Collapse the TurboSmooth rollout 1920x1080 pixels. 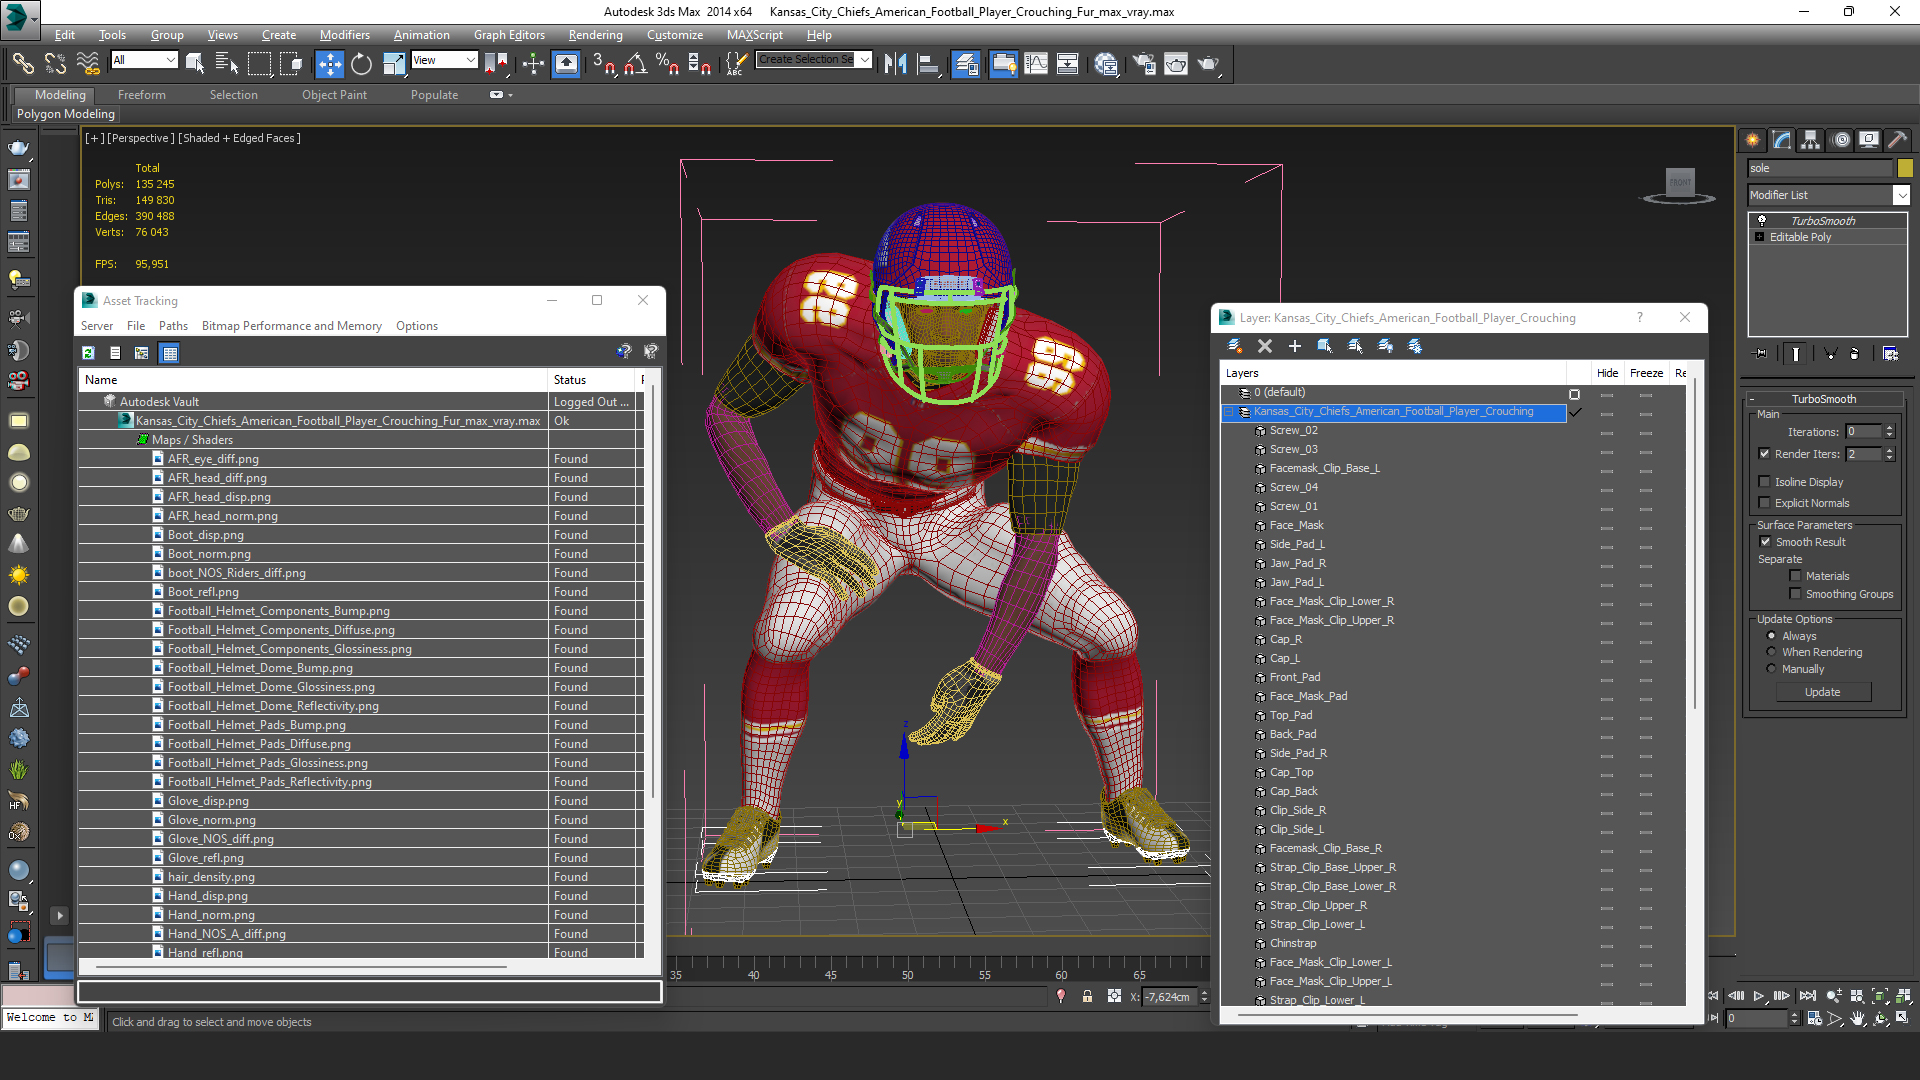[1752, 399]
